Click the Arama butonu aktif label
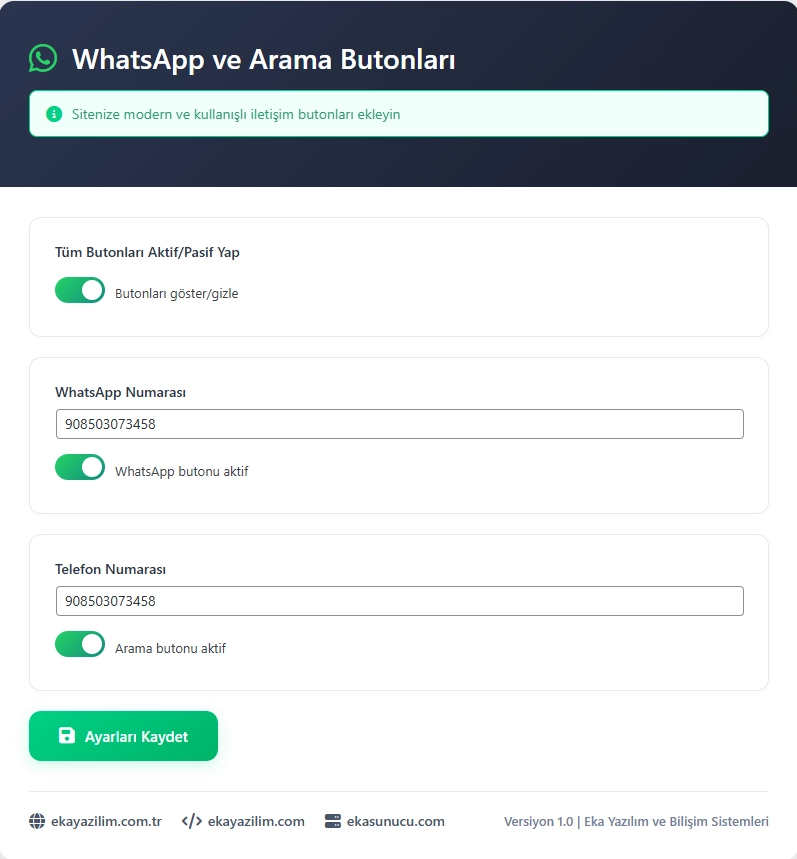The height and width of the screenshot is (859, 797). [x=170, y=648]
